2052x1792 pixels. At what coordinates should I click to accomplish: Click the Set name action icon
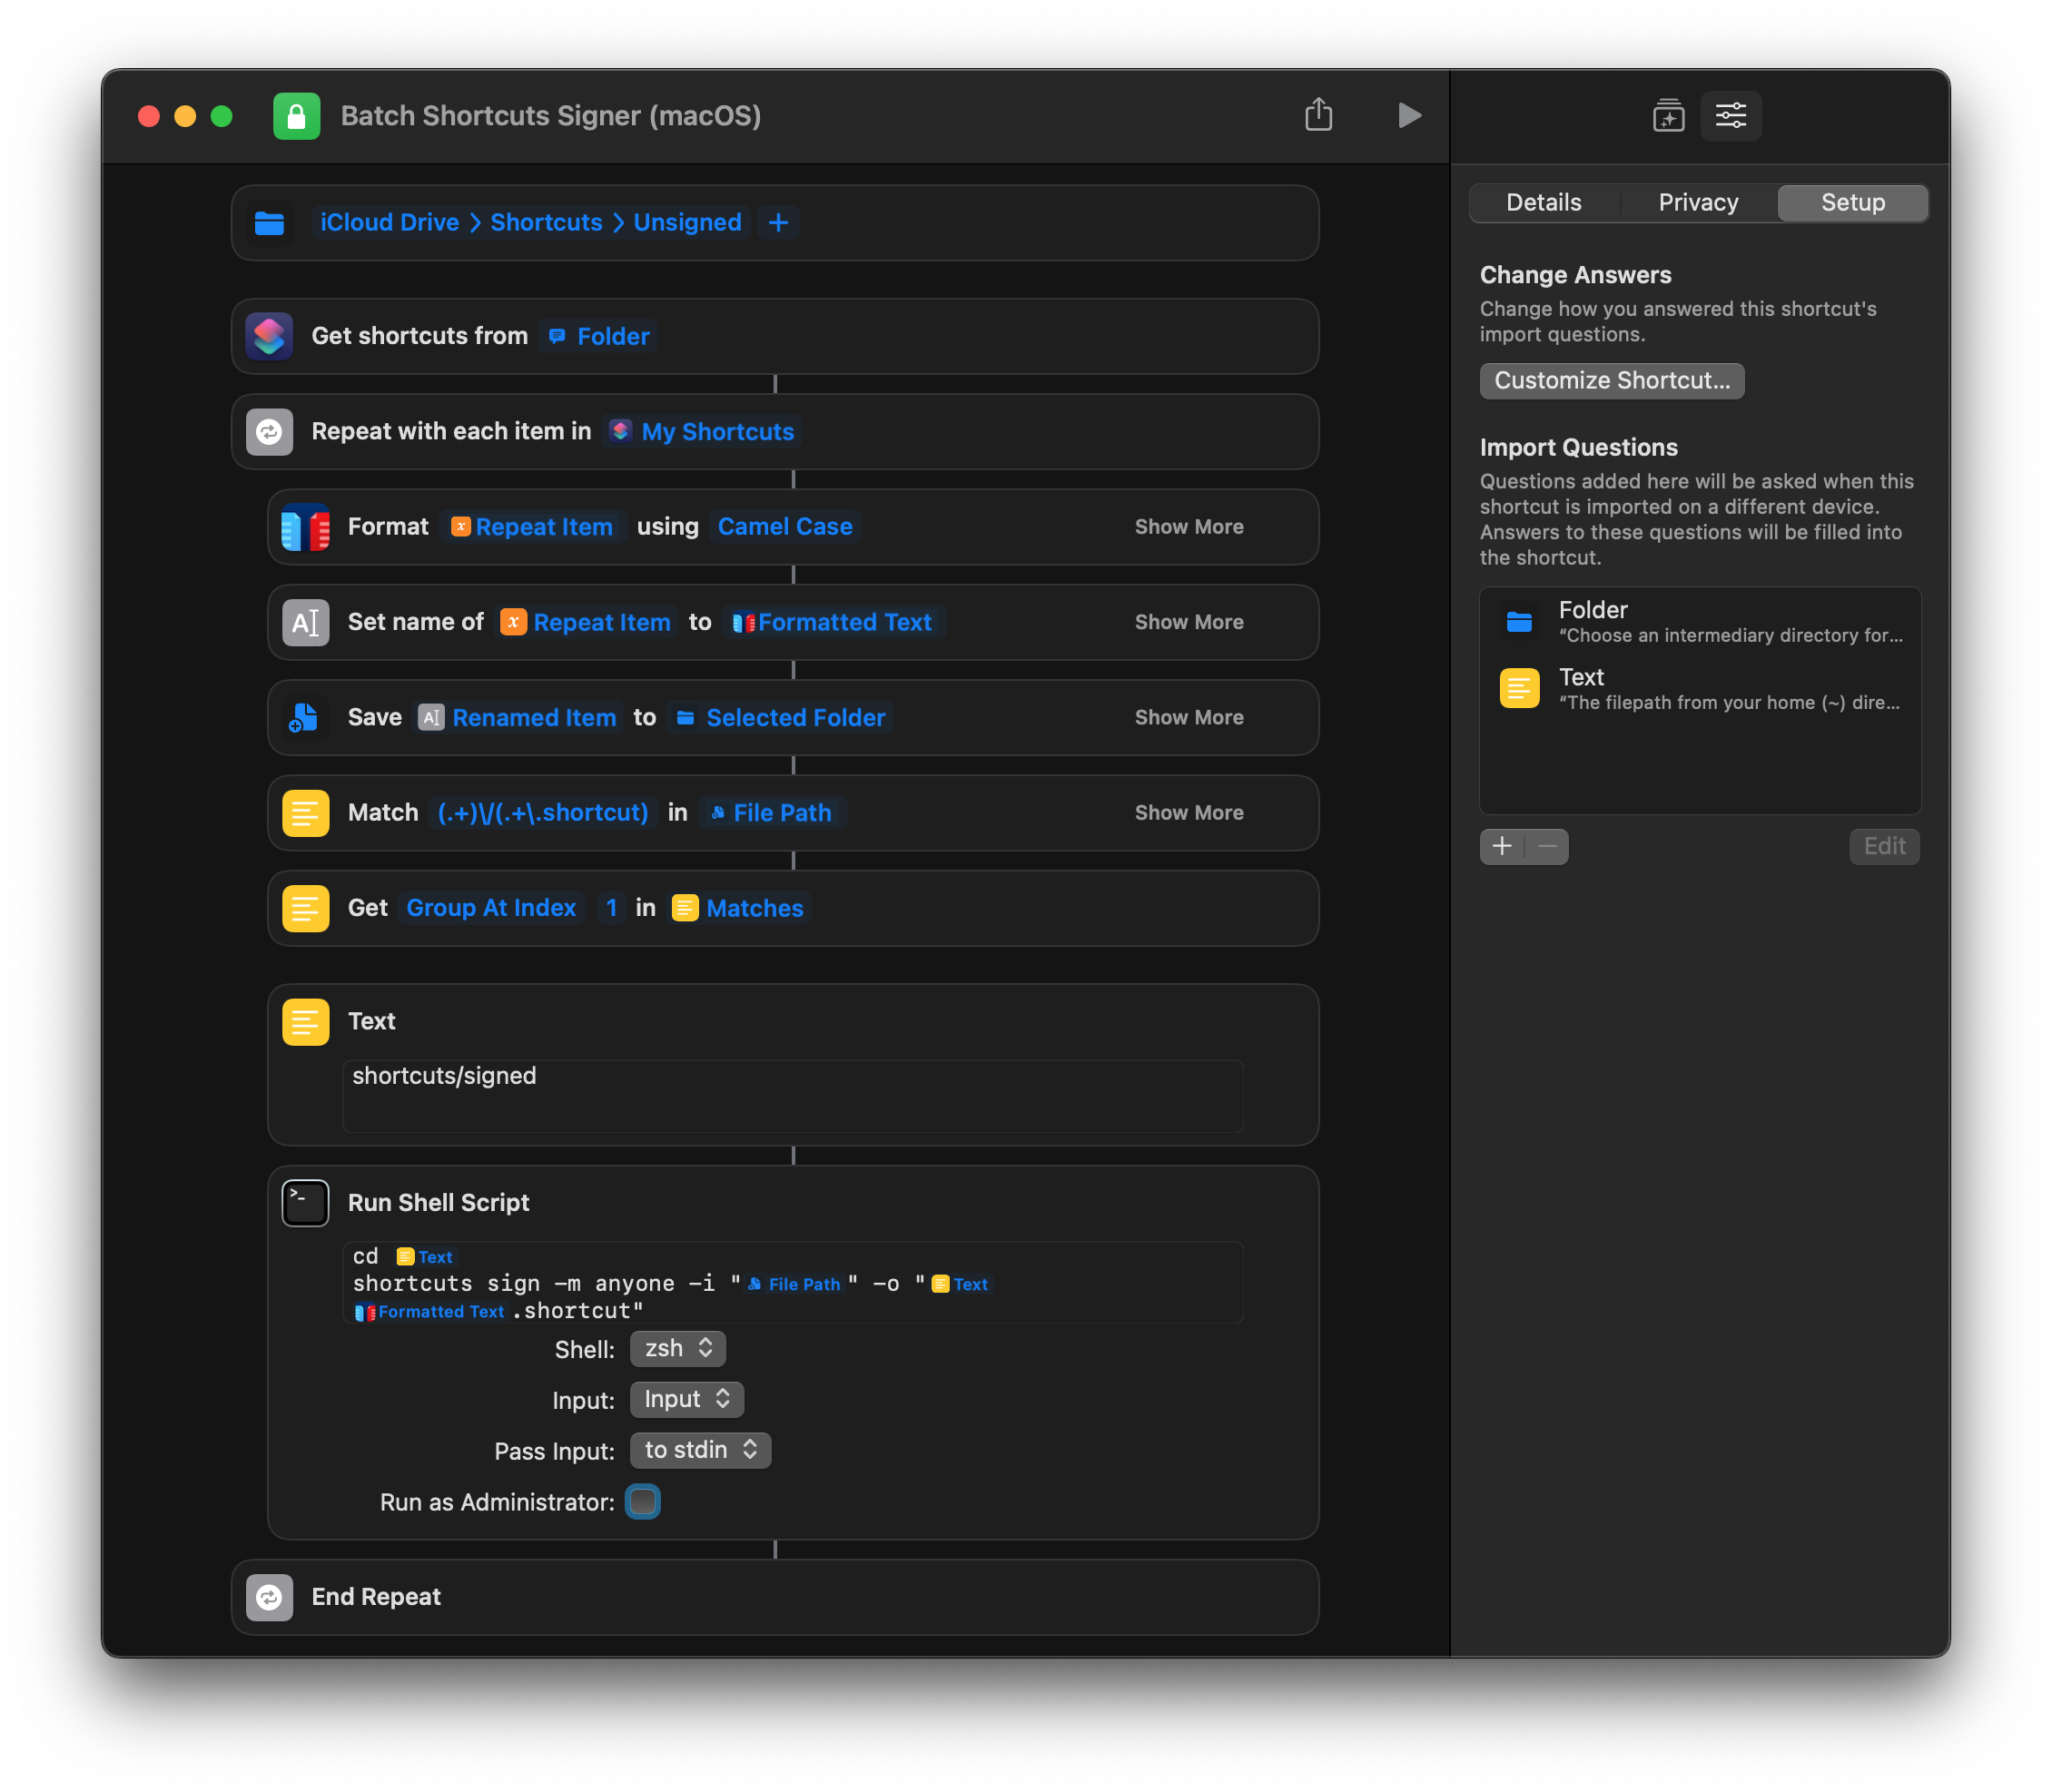pos(305,622)
